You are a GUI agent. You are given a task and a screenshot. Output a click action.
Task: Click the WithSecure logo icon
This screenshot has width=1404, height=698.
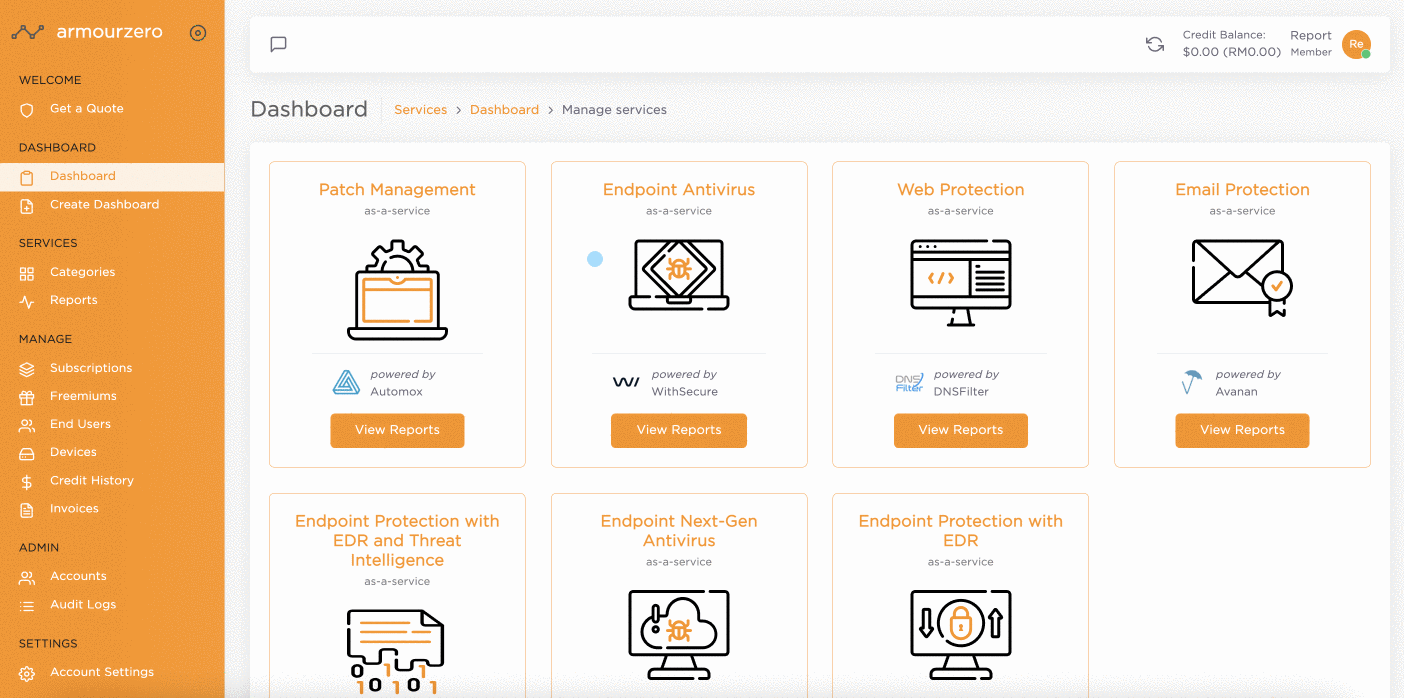click(626, 382)
